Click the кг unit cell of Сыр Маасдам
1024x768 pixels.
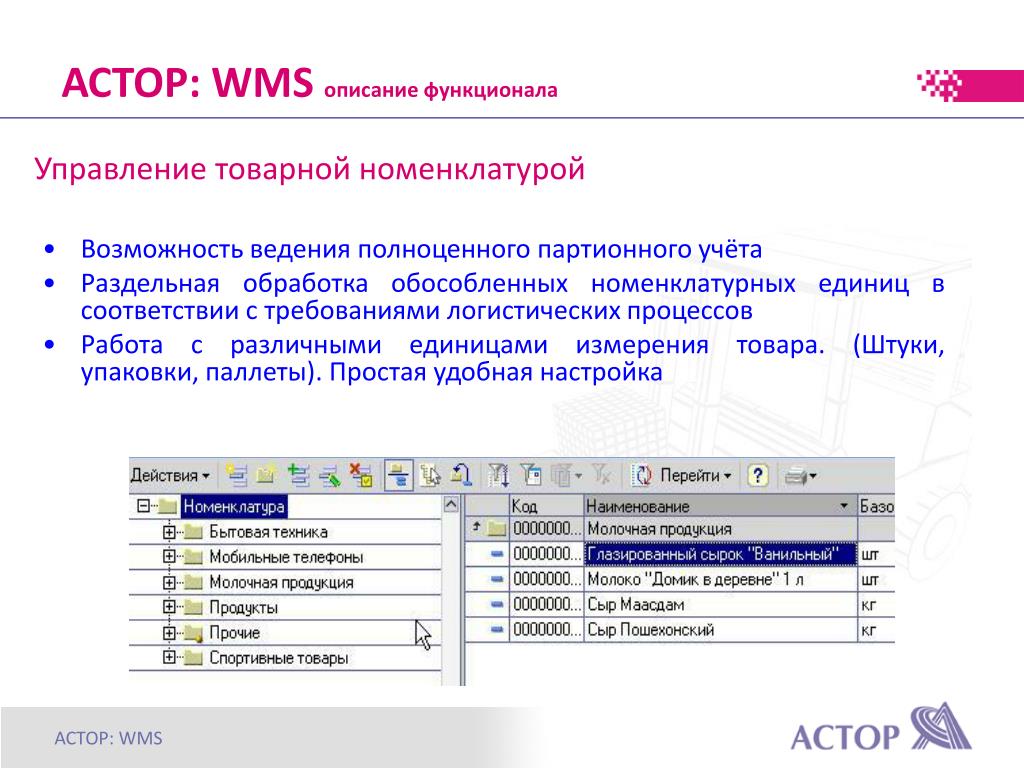tap(876, 605)
